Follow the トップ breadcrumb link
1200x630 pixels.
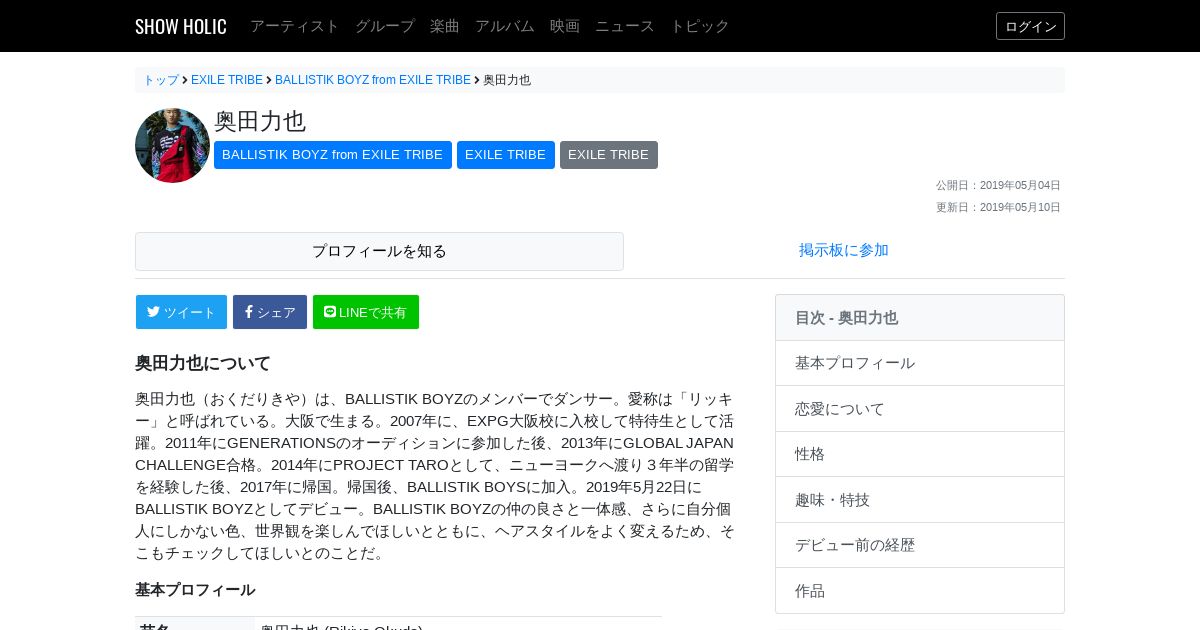coord(161,80)
